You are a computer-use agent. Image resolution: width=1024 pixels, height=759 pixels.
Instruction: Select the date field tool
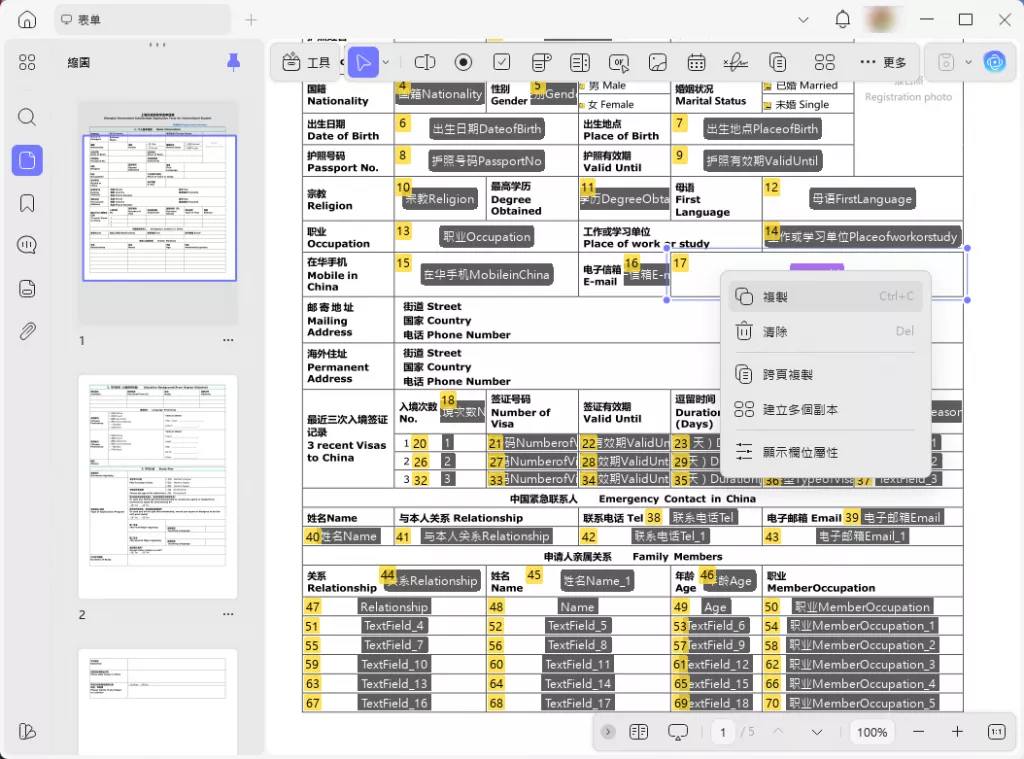click(696, 62)
